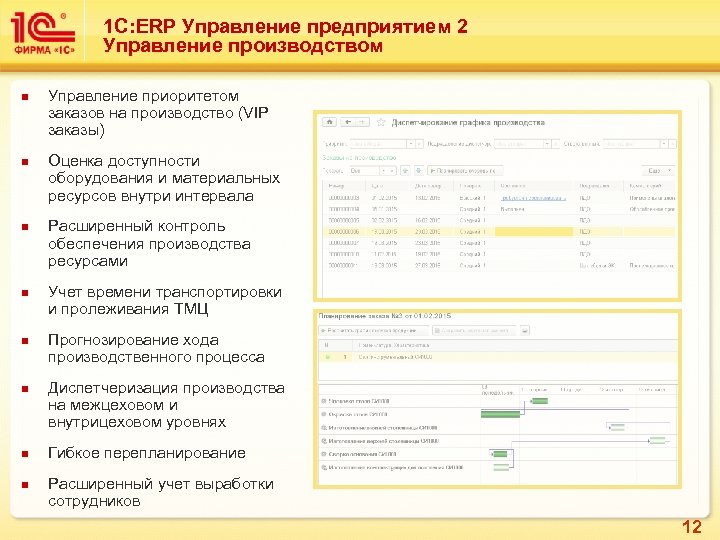Click the plan-by-model button in orders toolbar

pyautogui.click(x=465, y=171)
